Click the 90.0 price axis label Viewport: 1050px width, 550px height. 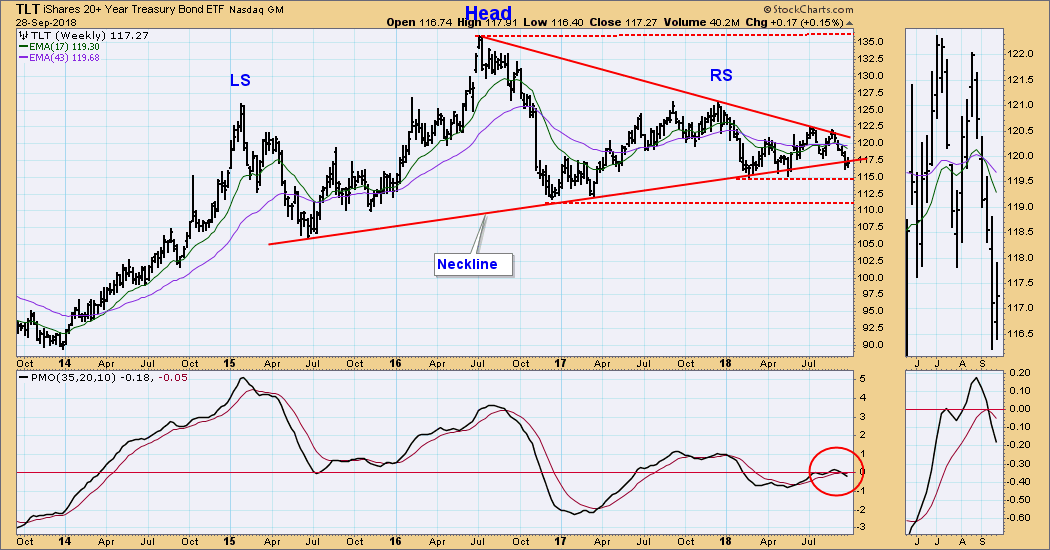(x=872, y=345)
